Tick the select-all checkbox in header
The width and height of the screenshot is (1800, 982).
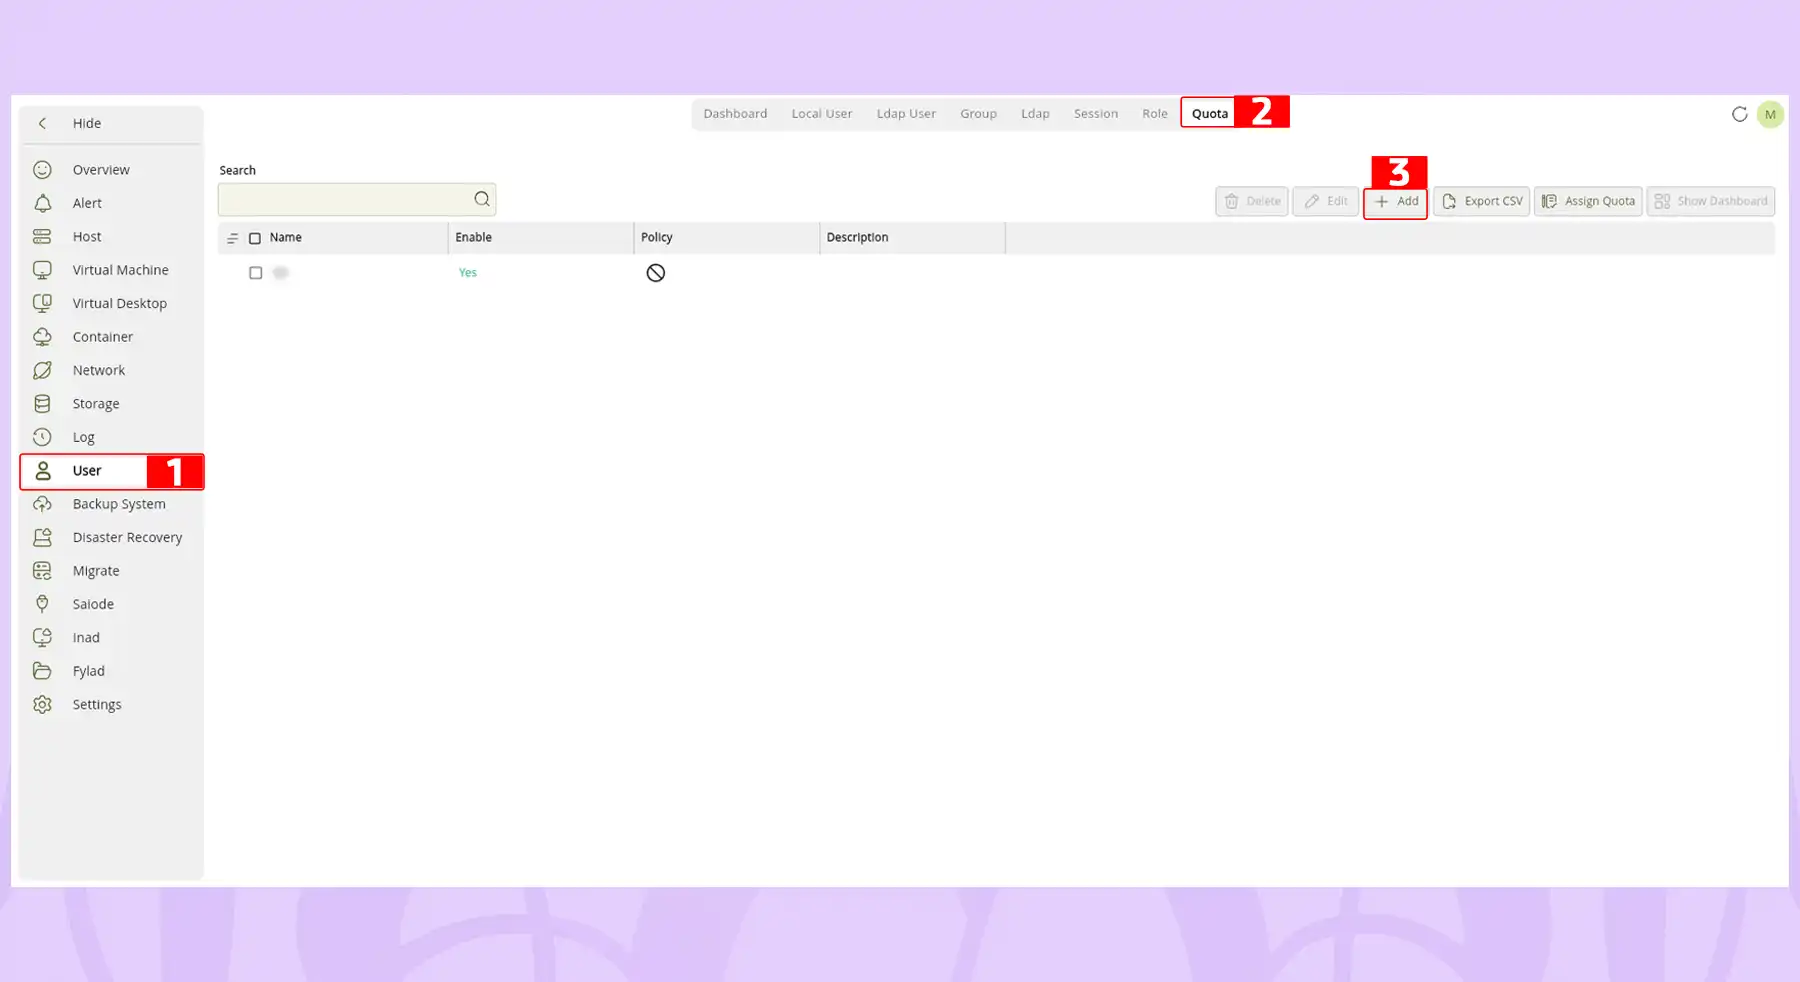point(255,238)
